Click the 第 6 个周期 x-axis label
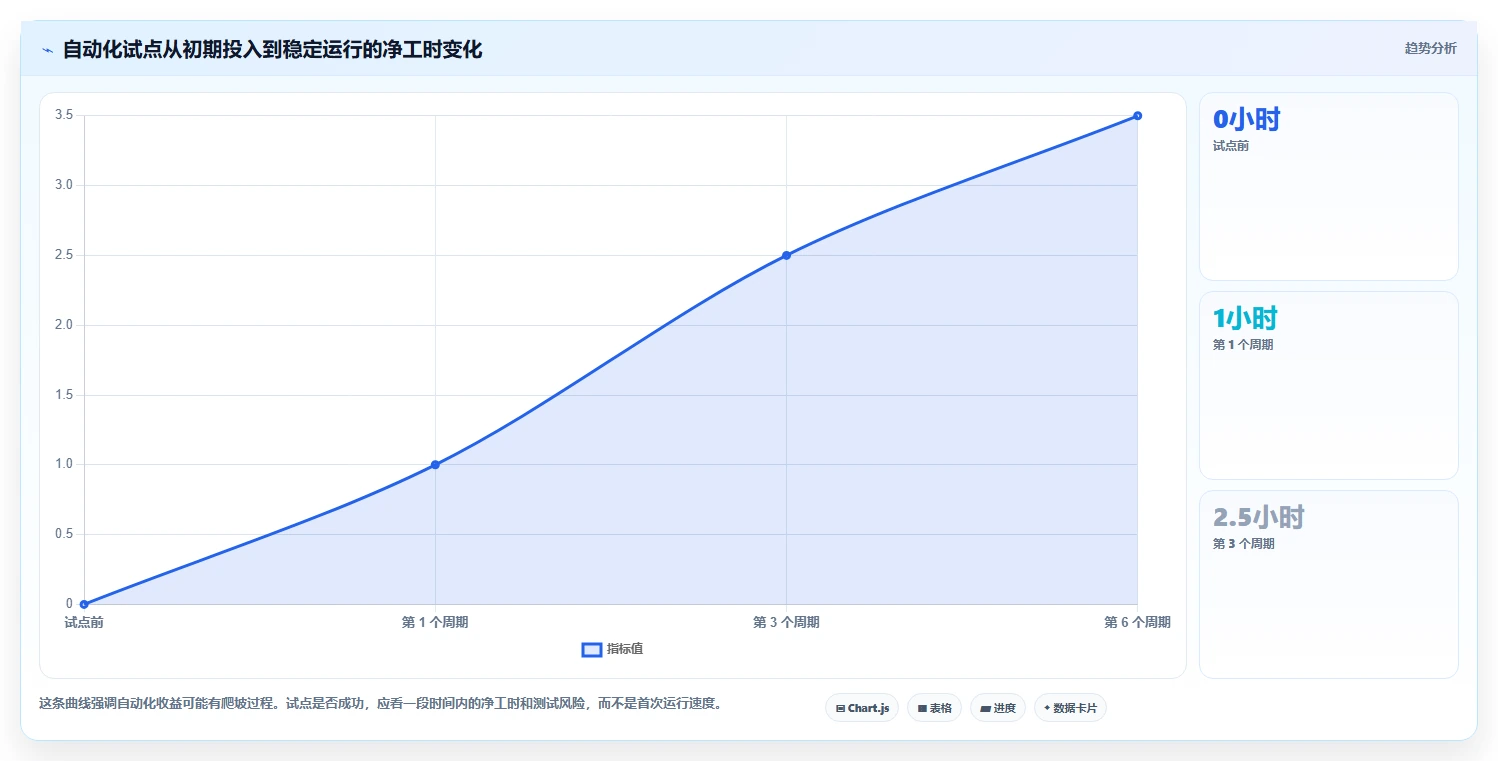Viewport: 1498px width, 761px height. 1137,622
